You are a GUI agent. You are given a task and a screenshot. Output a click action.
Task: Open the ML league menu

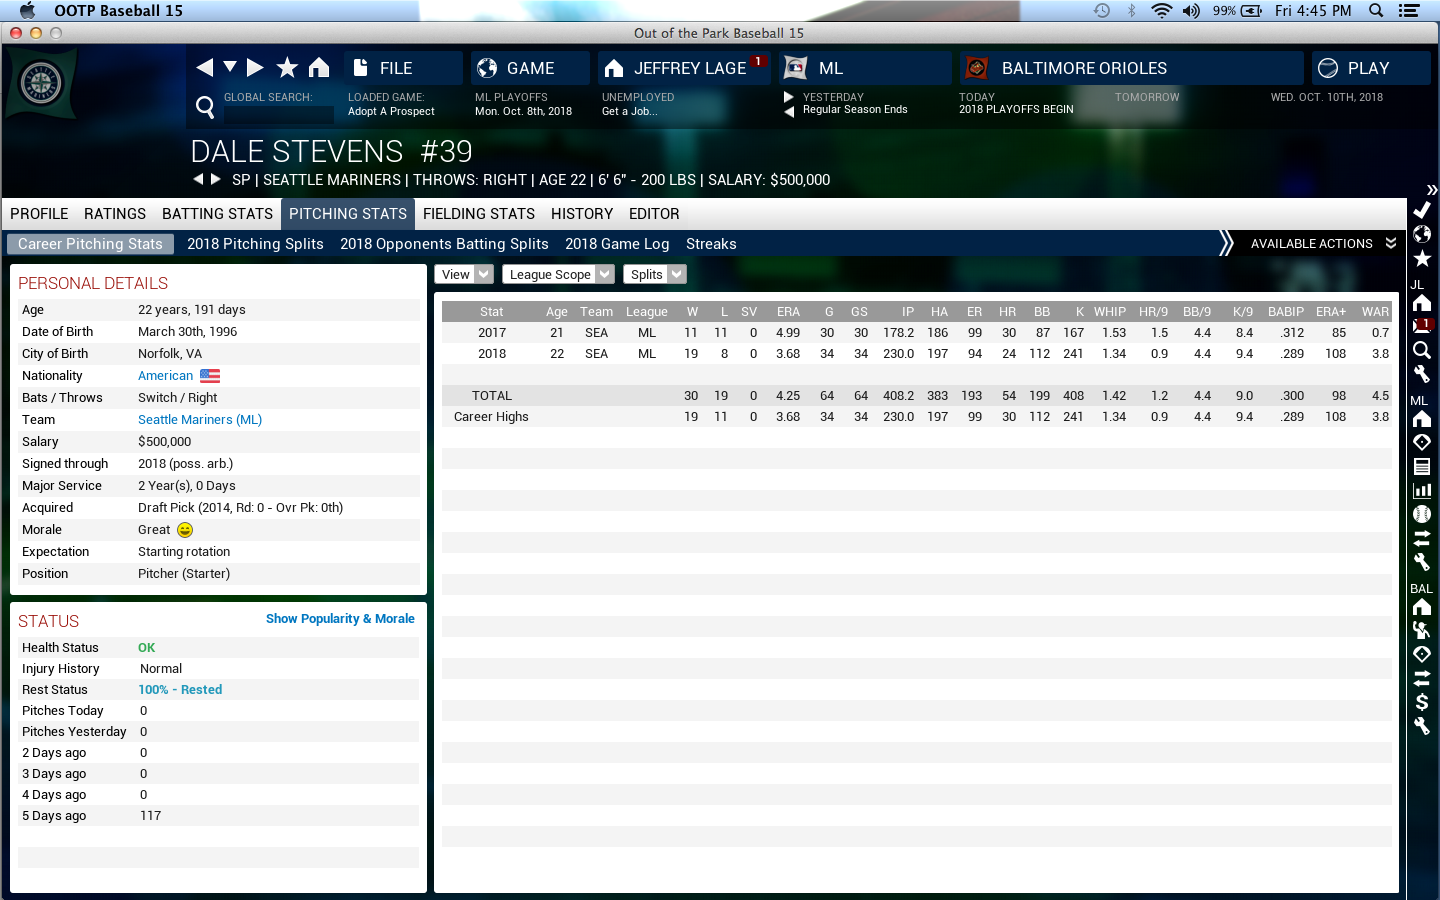[x=865, y=68]
